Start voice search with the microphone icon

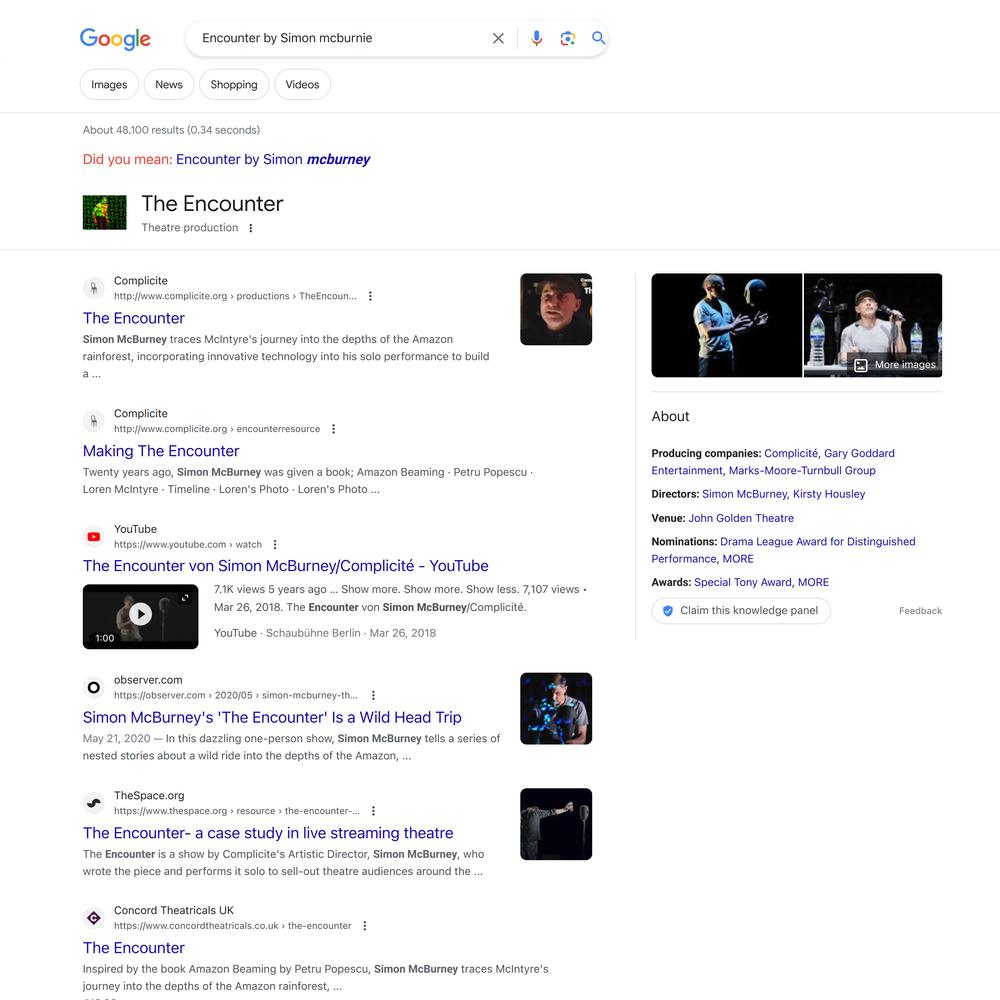[536, 38]
